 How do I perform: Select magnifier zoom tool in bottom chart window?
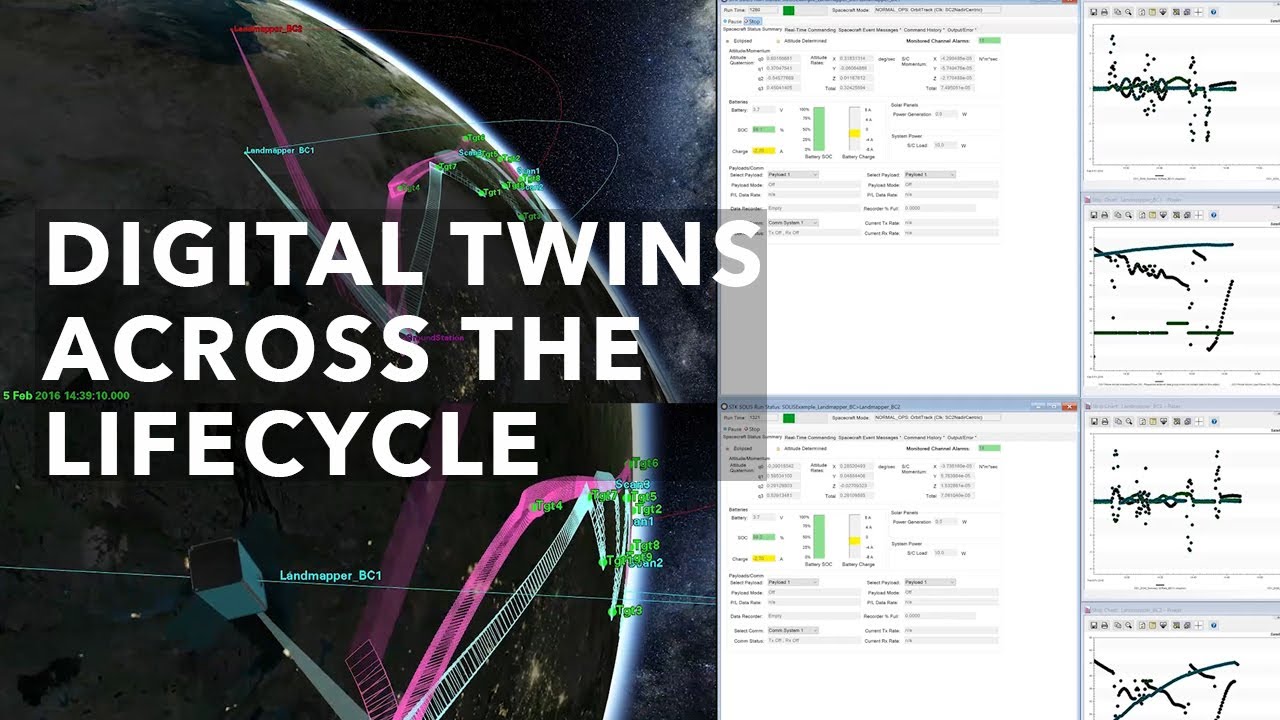click(x=1128, y=625)
